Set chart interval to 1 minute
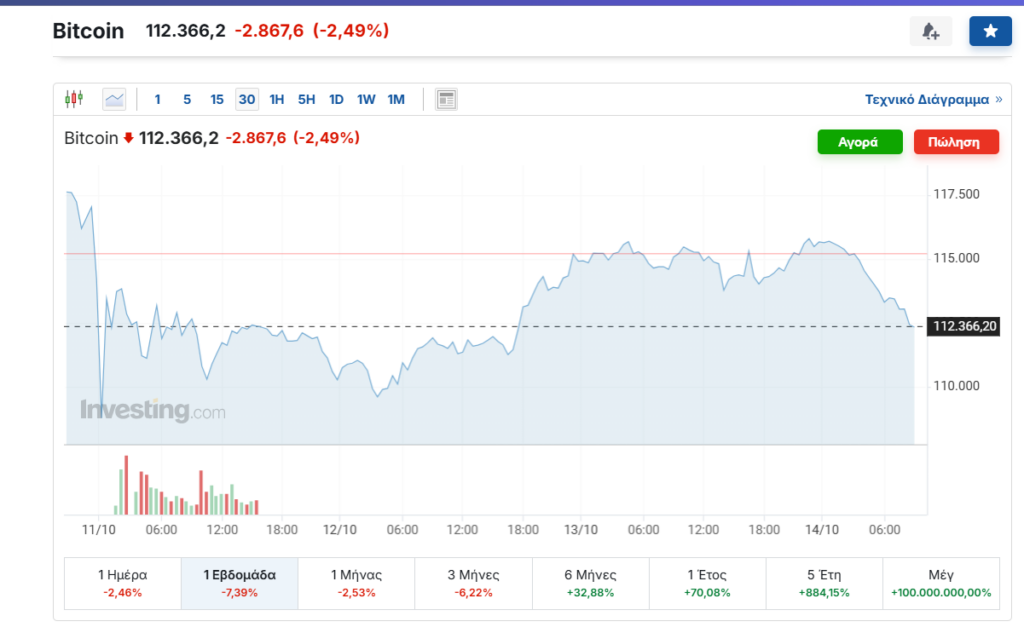Screen dimensions: 1024x633 (157, 99)
